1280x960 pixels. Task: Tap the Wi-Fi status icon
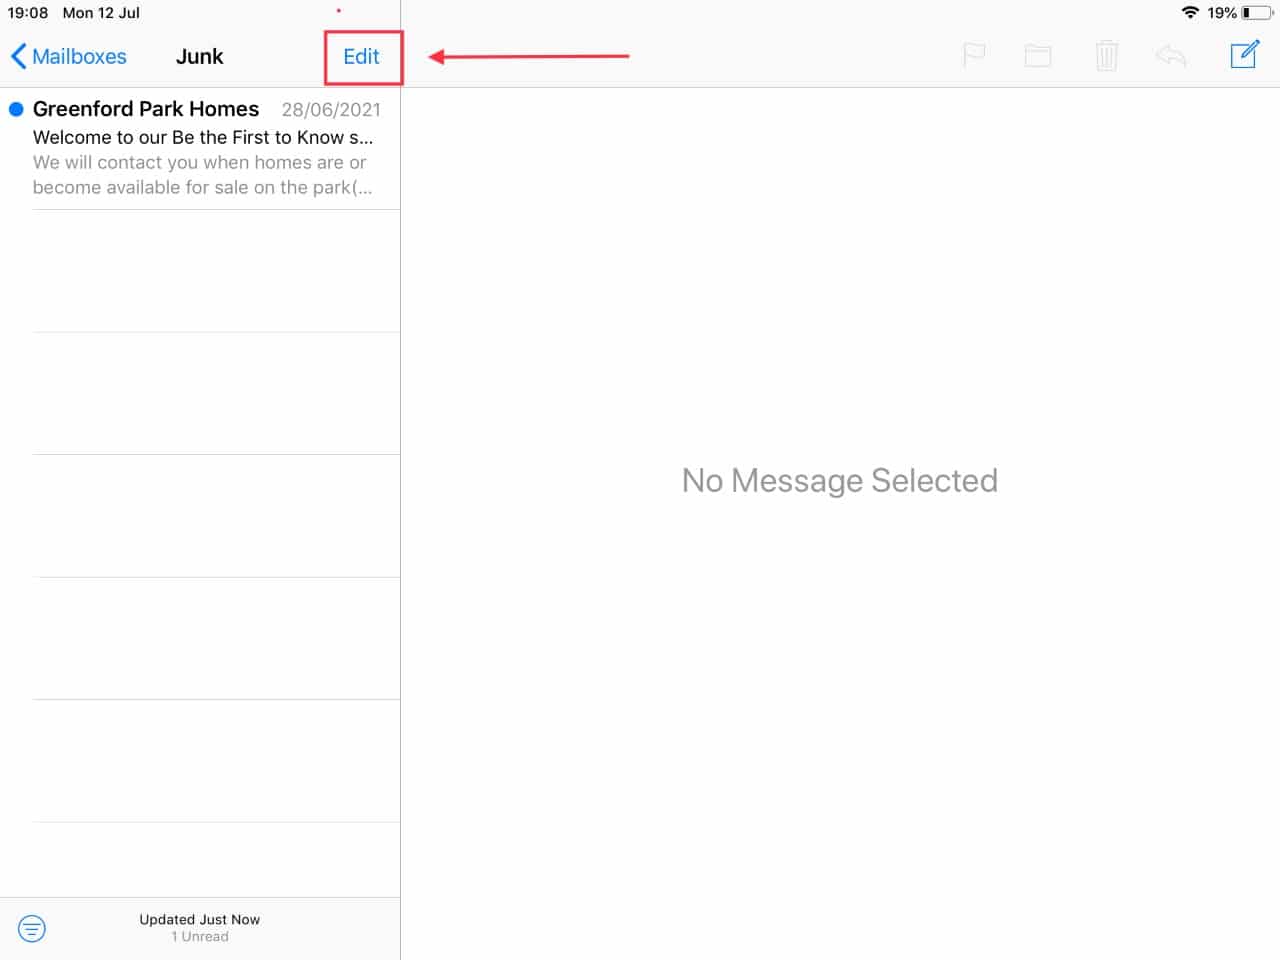tap(1190, 13)
